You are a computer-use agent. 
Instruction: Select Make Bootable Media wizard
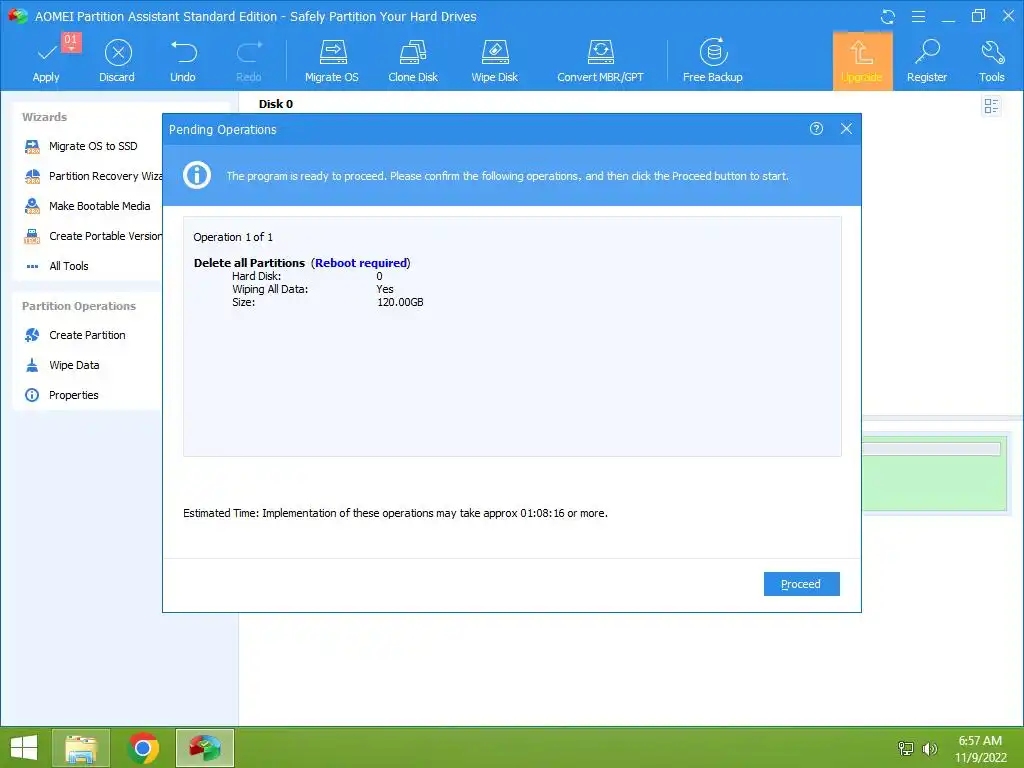click(x=88, y=206)
